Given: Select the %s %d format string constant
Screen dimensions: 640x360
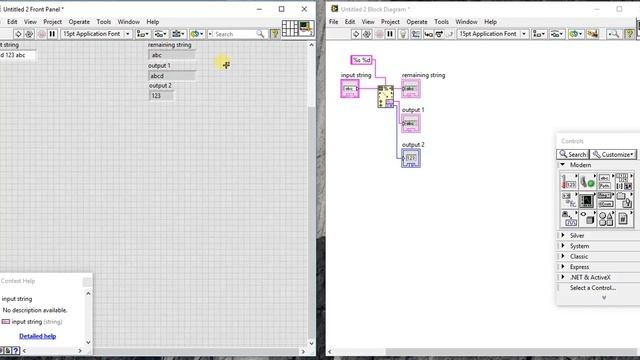Looking at the screenshot, I should [361, 60].
